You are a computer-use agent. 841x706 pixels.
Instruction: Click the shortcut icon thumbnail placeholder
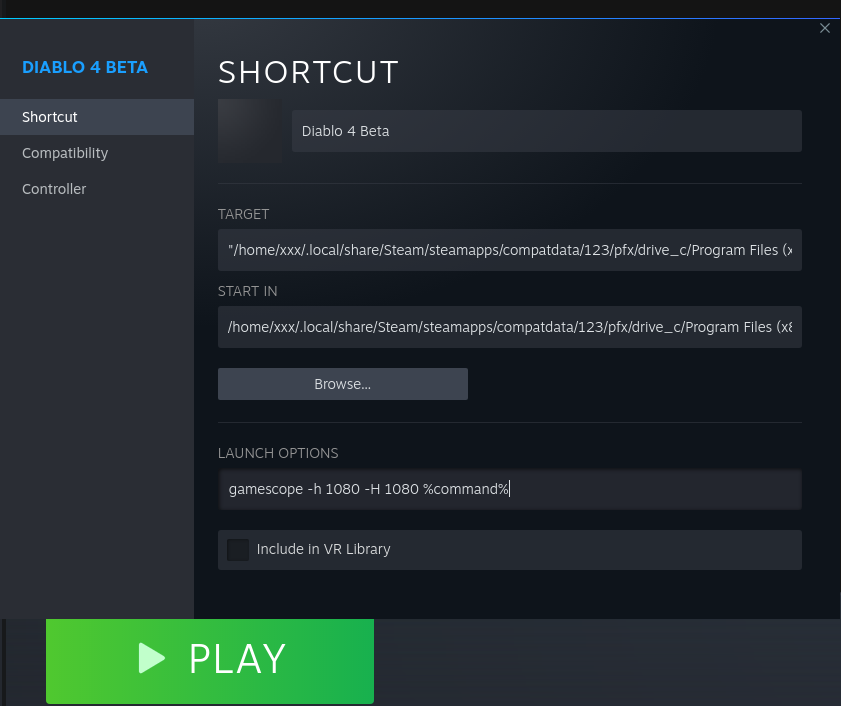tap(250, 131)
